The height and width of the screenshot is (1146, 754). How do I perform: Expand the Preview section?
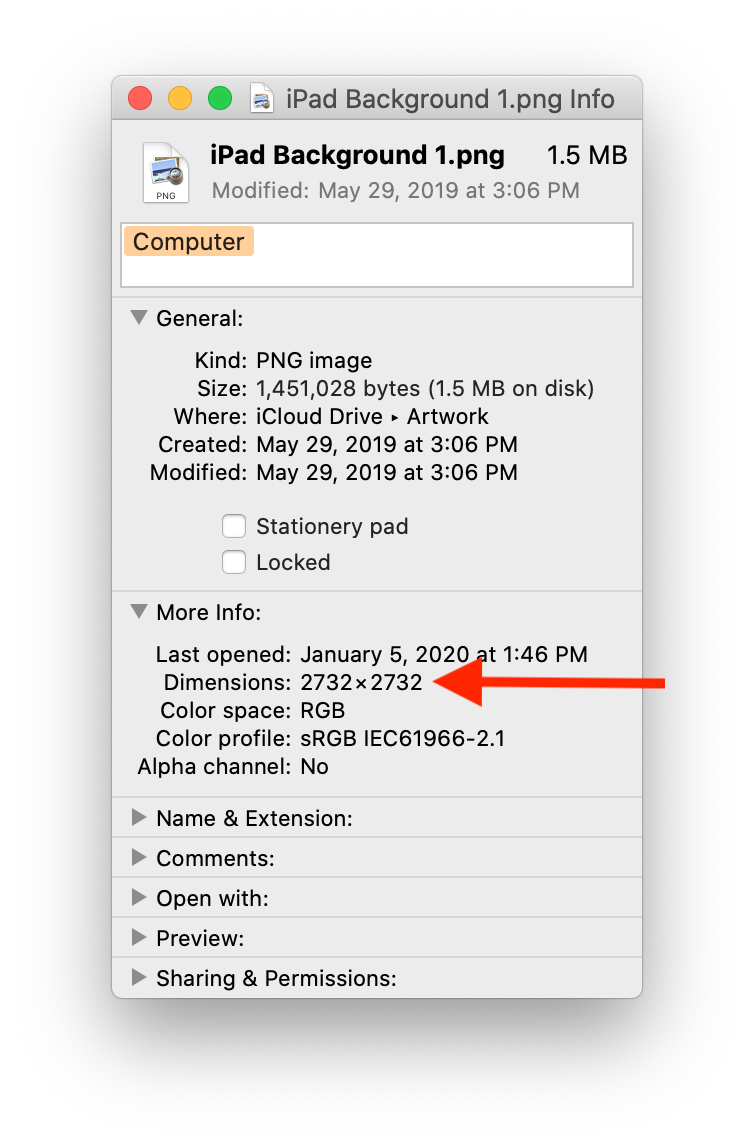point(139,938)
